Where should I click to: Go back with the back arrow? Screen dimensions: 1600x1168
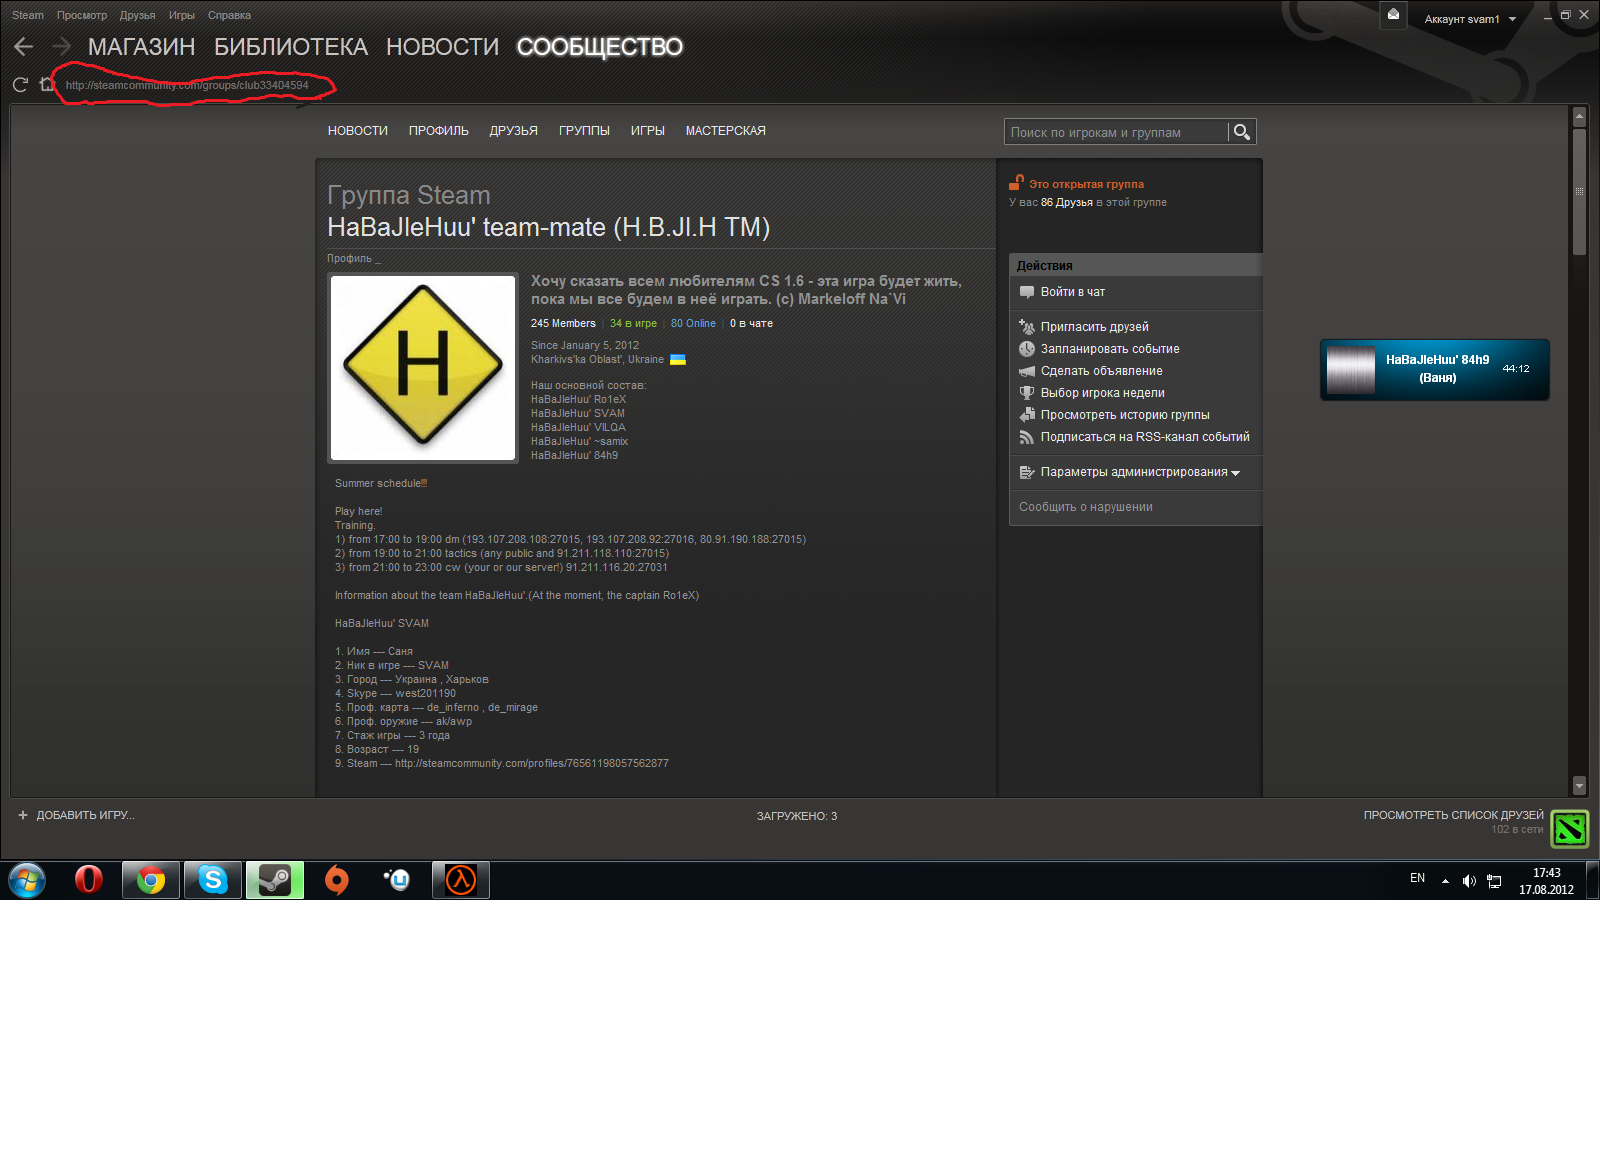(24, 46)
